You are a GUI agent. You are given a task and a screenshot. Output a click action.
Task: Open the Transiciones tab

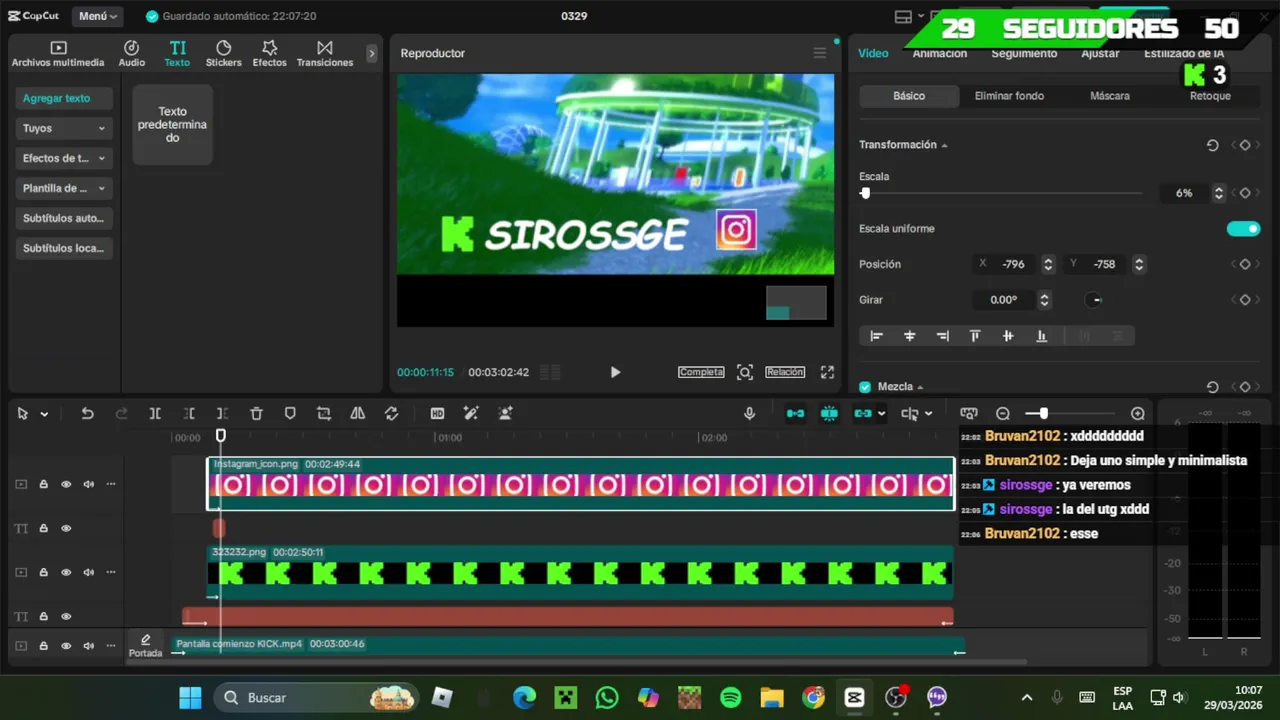pos(325,54)
